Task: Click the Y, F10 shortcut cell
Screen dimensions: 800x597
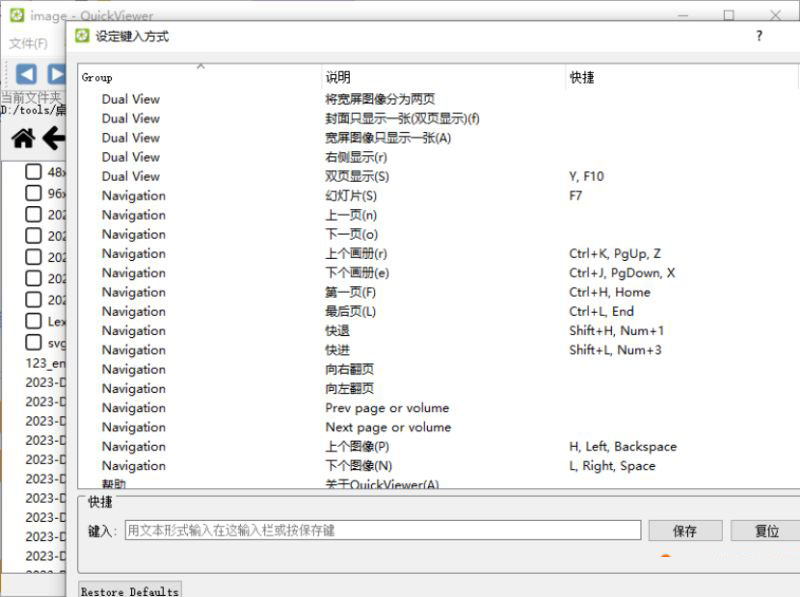Action: (x=586, y=177)
